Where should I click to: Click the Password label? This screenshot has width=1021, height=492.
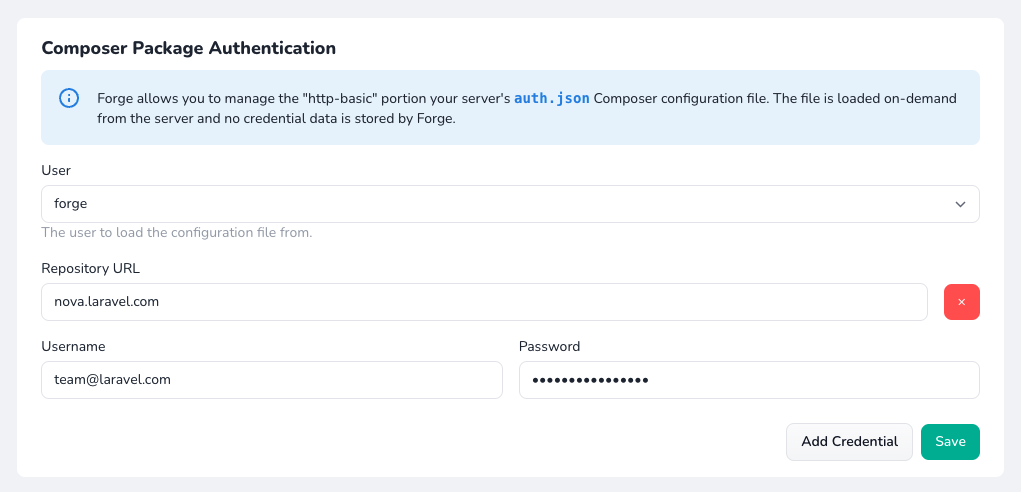(549, 346)
